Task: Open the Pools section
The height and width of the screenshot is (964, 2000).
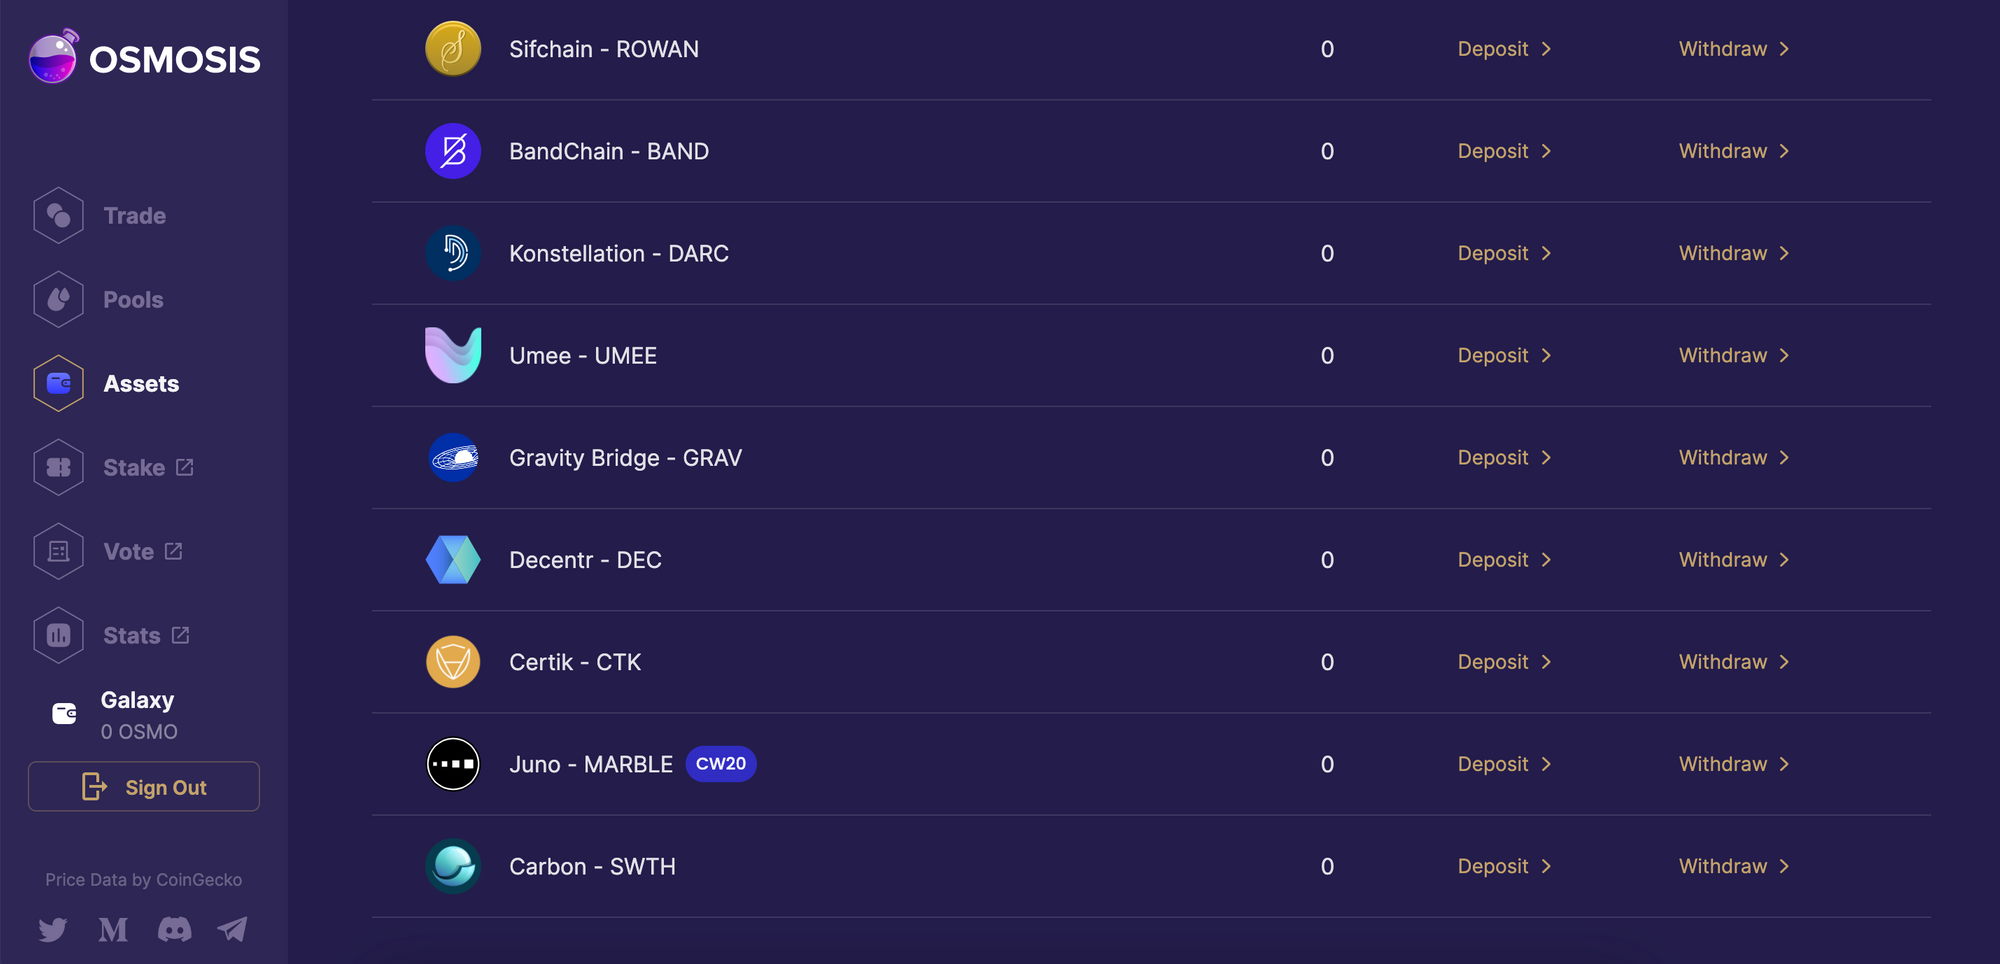Action: pos(98,299)
